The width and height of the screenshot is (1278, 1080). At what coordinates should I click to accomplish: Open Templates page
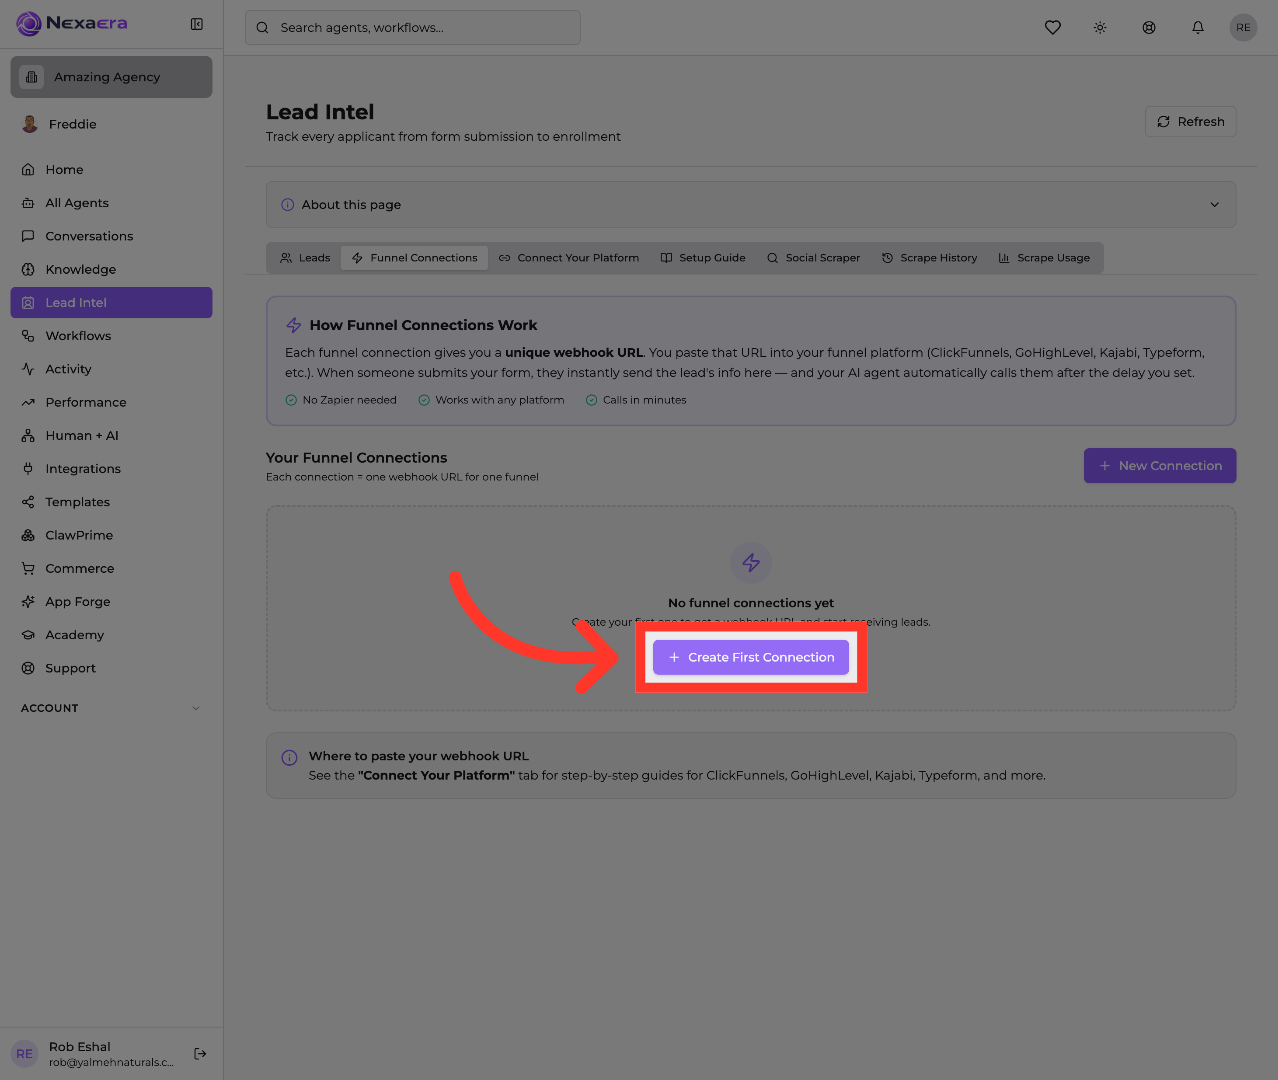[111, 502]
